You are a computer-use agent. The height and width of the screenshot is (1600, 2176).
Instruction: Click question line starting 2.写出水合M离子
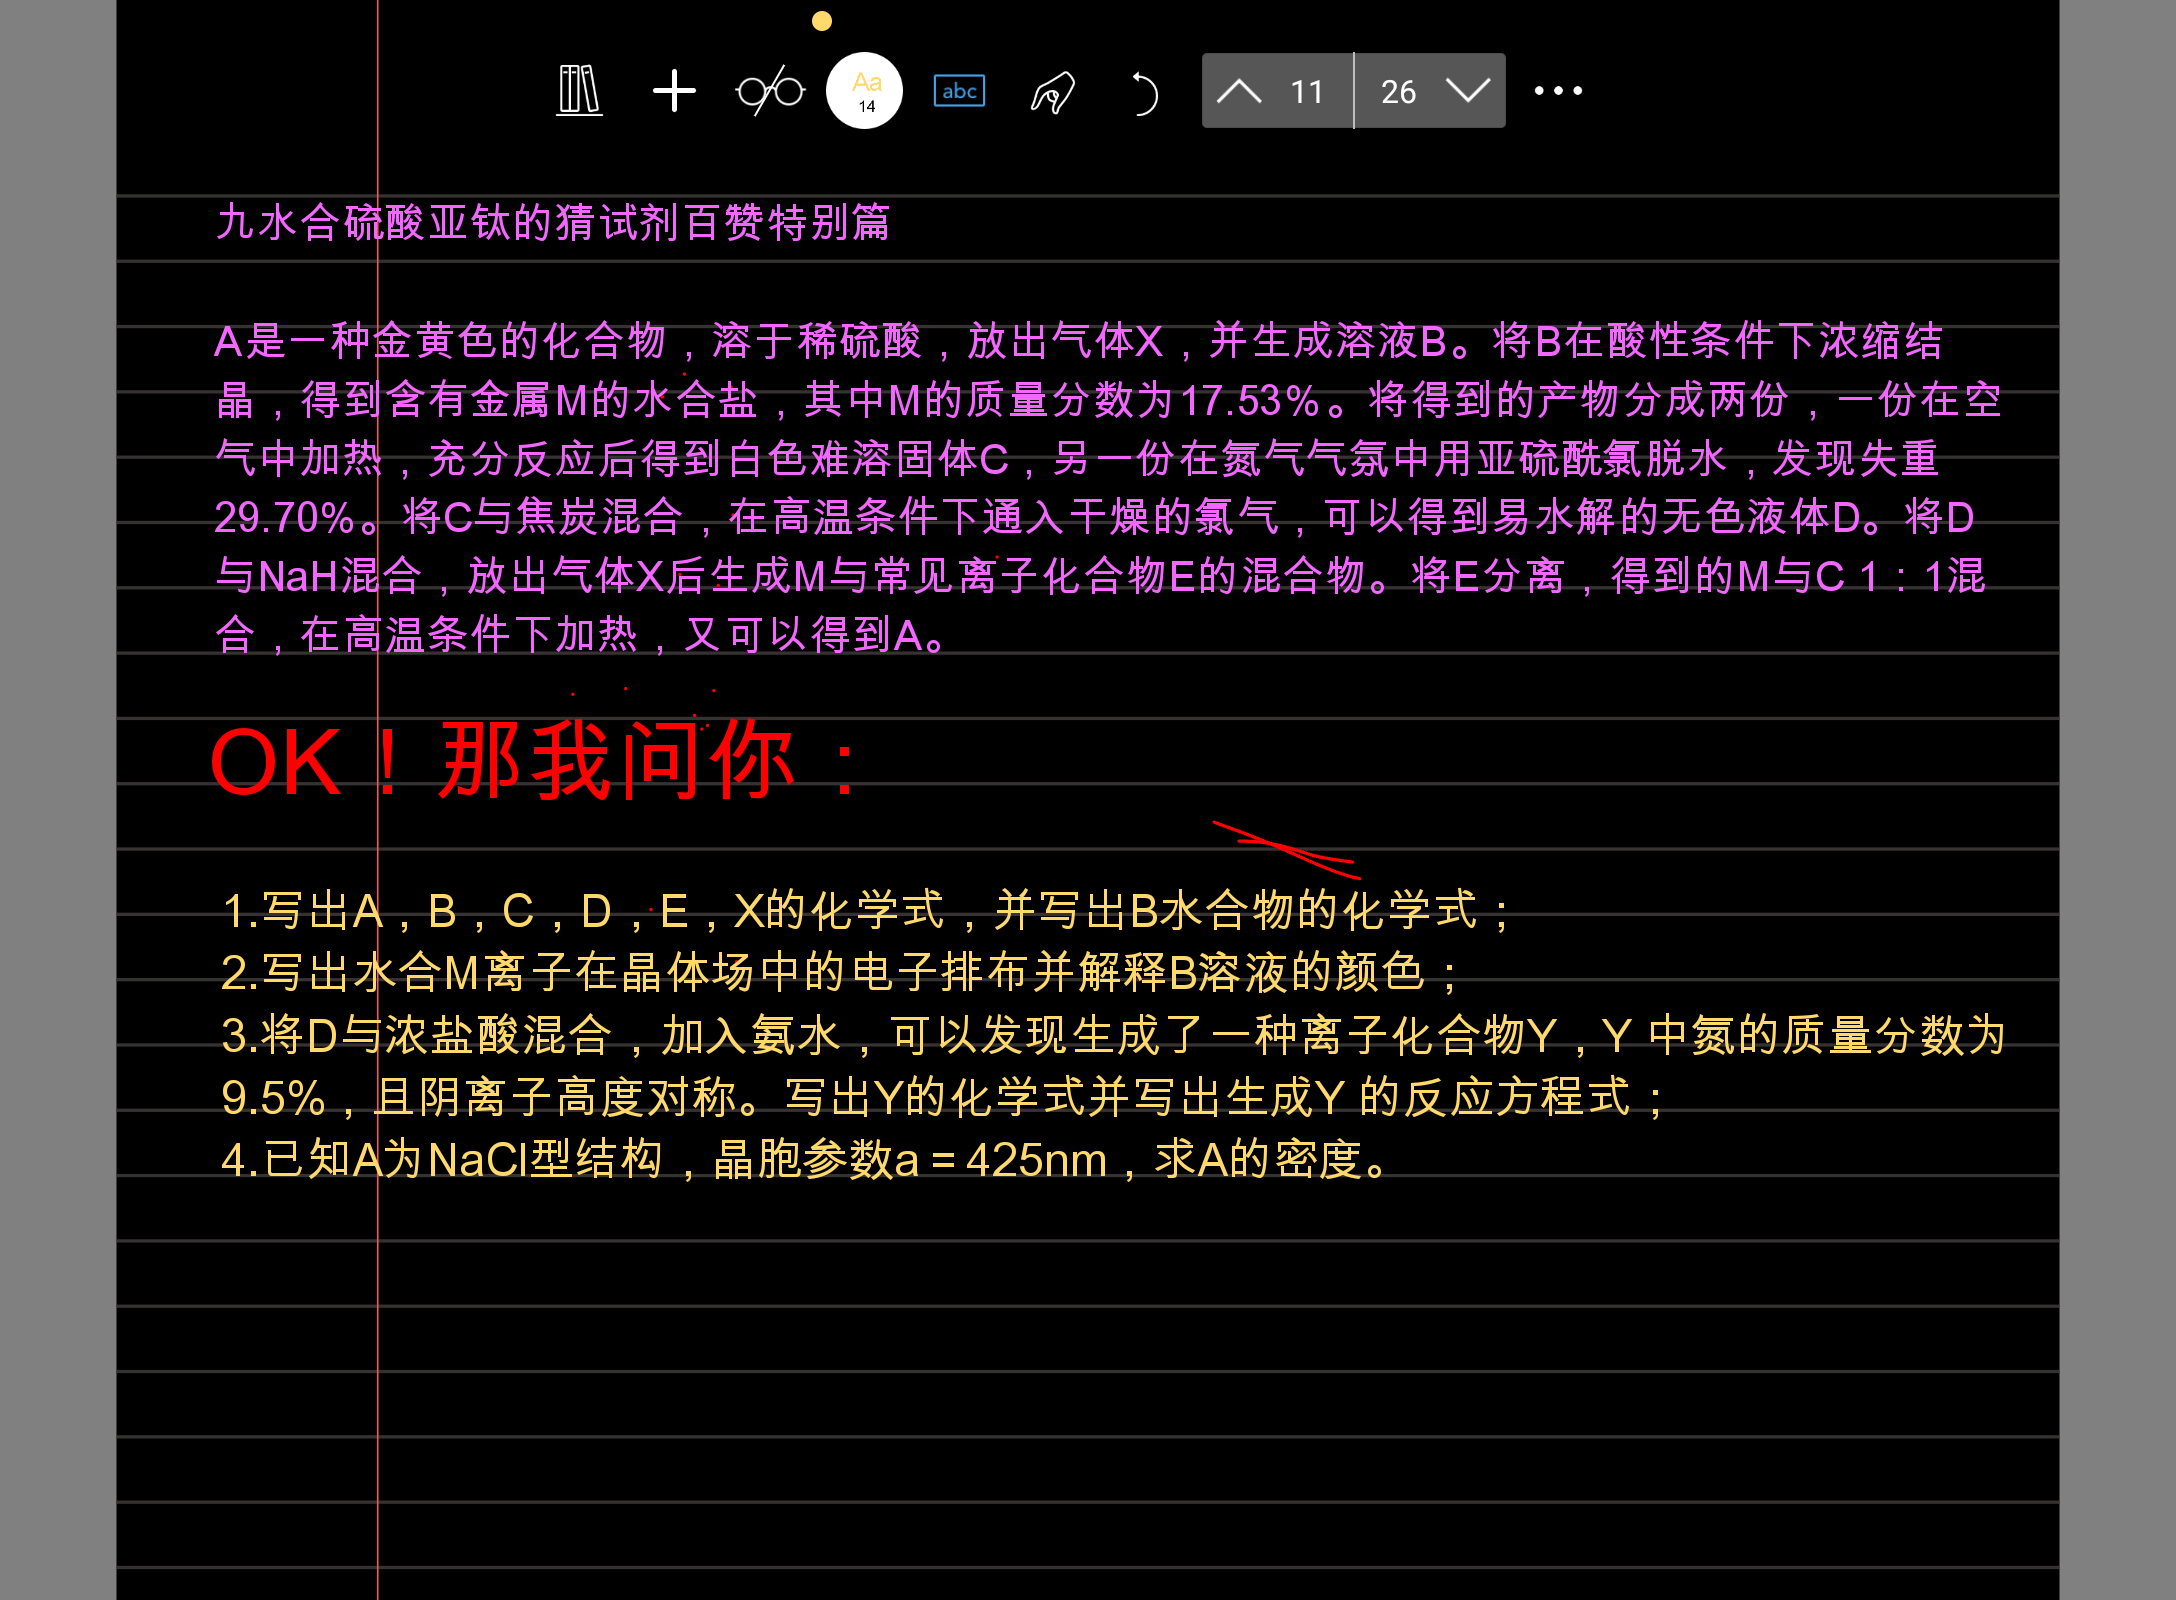840,972
